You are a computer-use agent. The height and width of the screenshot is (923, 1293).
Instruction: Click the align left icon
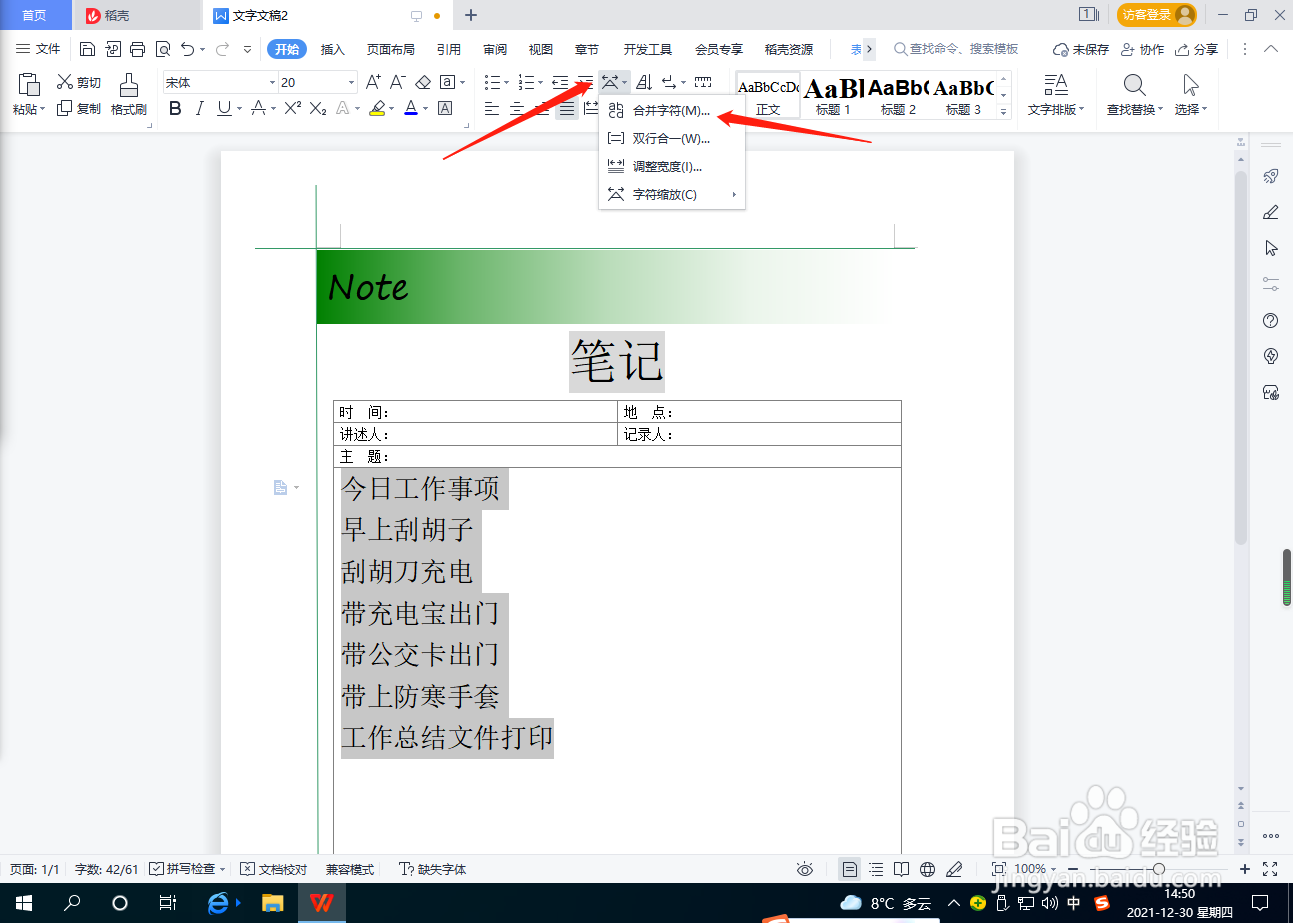pyautogui.click(x=492, y=109)
